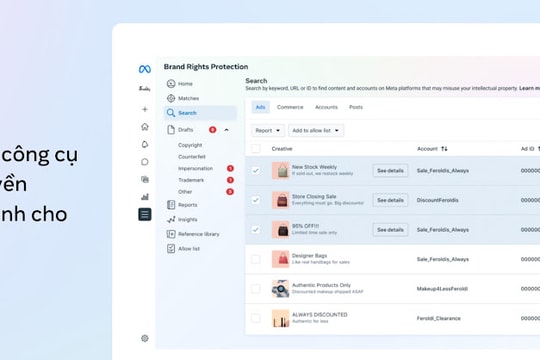Uncheck the New Stock Weekly ad checkbox
Screen dimensions: 540x360
coord(256,171)
